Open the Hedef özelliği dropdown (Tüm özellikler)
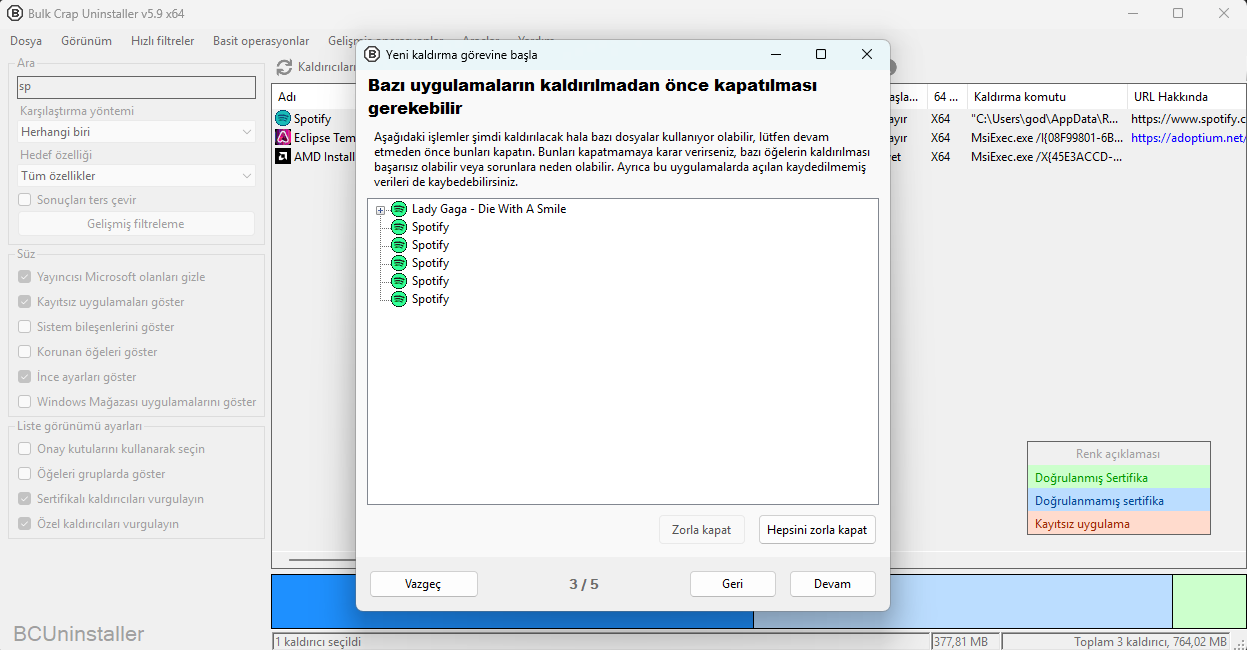This screenshot has width=1247, height=650. [x=136, y=175]
